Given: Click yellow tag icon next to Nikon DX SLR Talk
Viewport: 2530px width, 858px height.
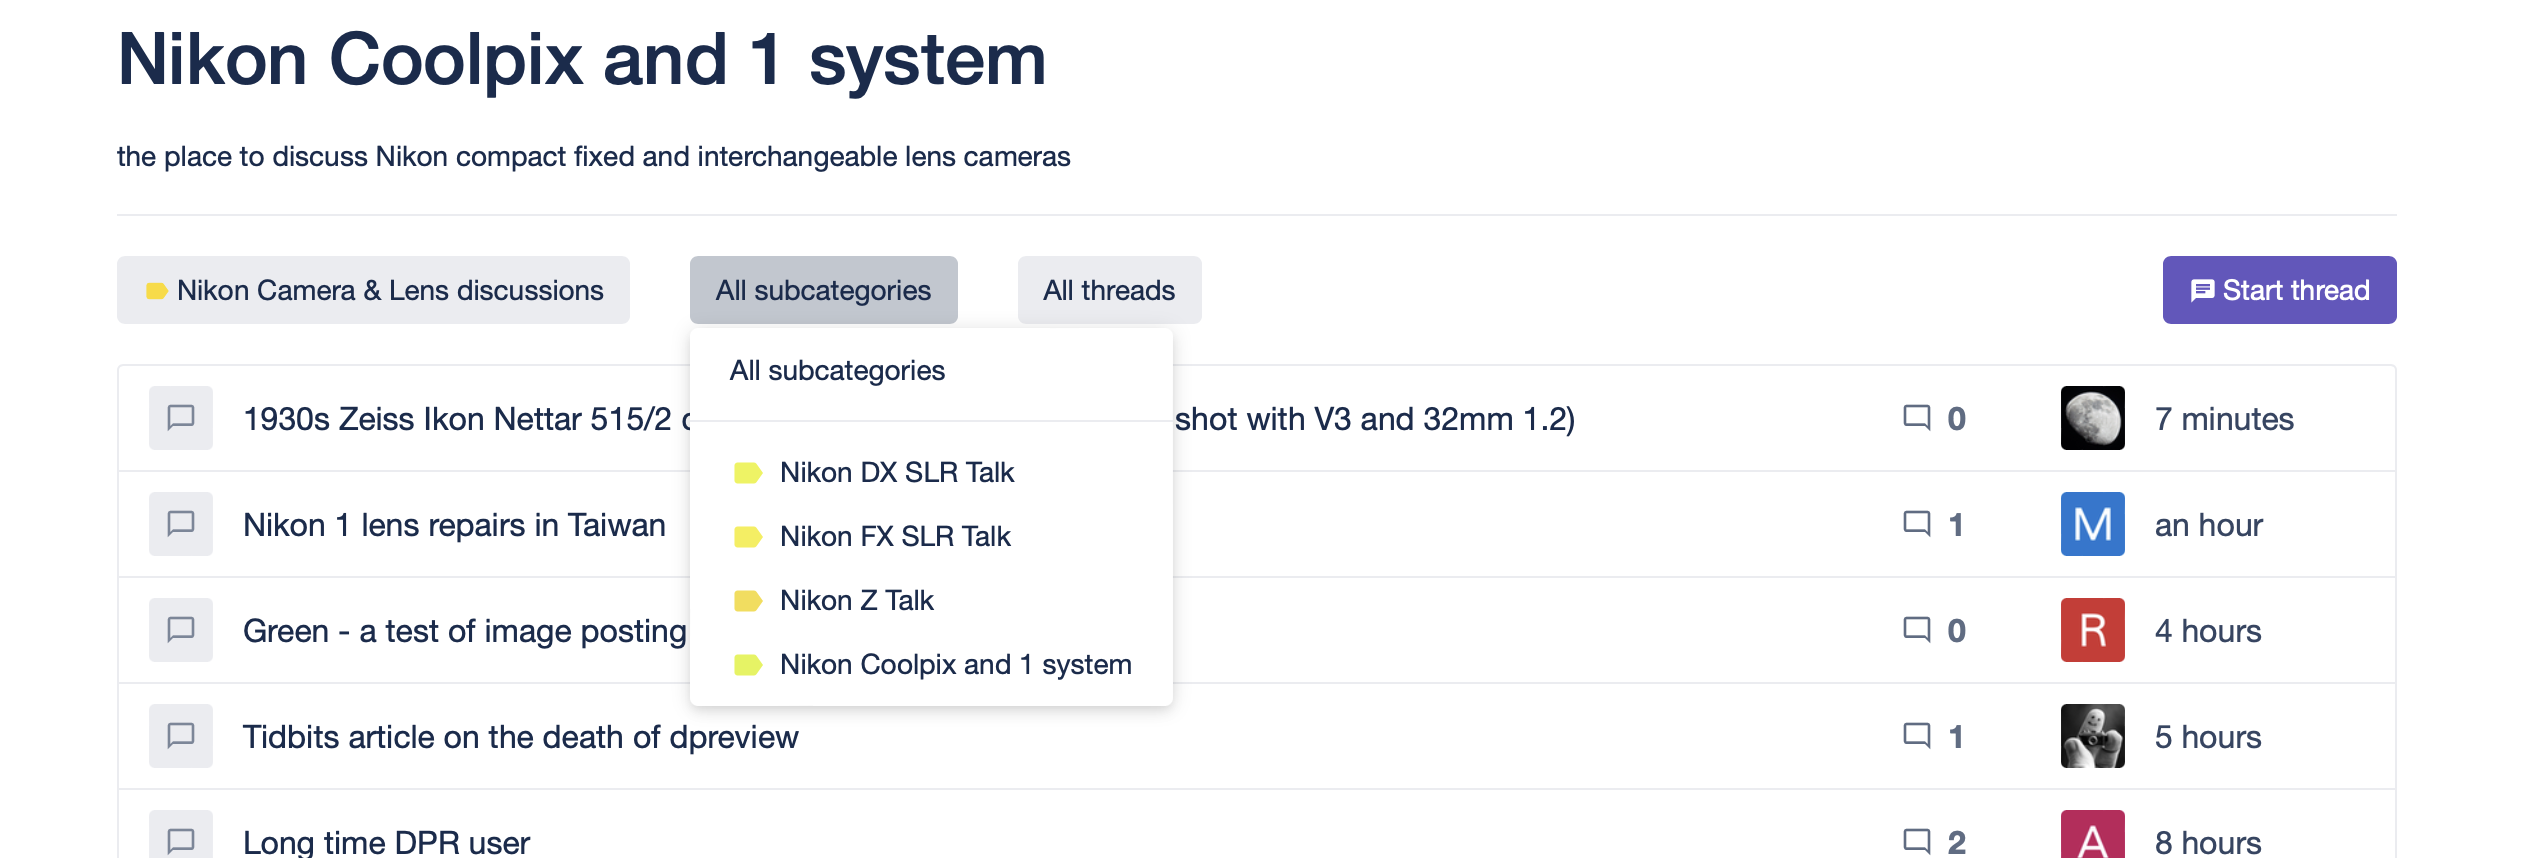Looking at the screenshot, I should (x=748, y=473).
